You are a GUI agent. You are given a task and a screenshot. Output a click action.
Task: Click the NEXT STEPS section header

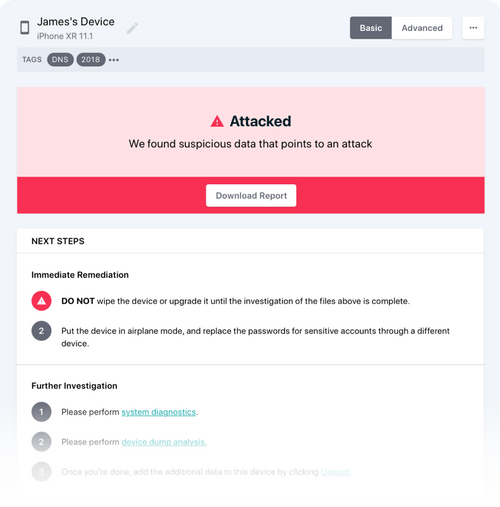(58, 241)
